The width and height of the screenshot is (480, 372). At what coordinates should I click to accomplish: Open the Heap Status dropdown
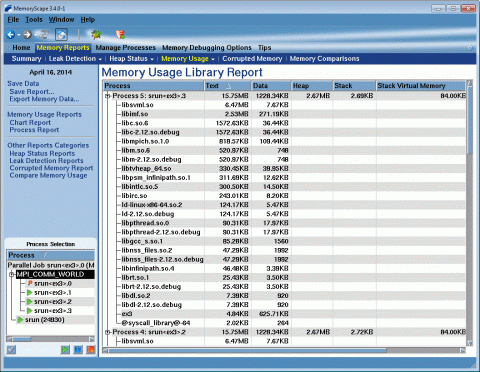[131, 59]
